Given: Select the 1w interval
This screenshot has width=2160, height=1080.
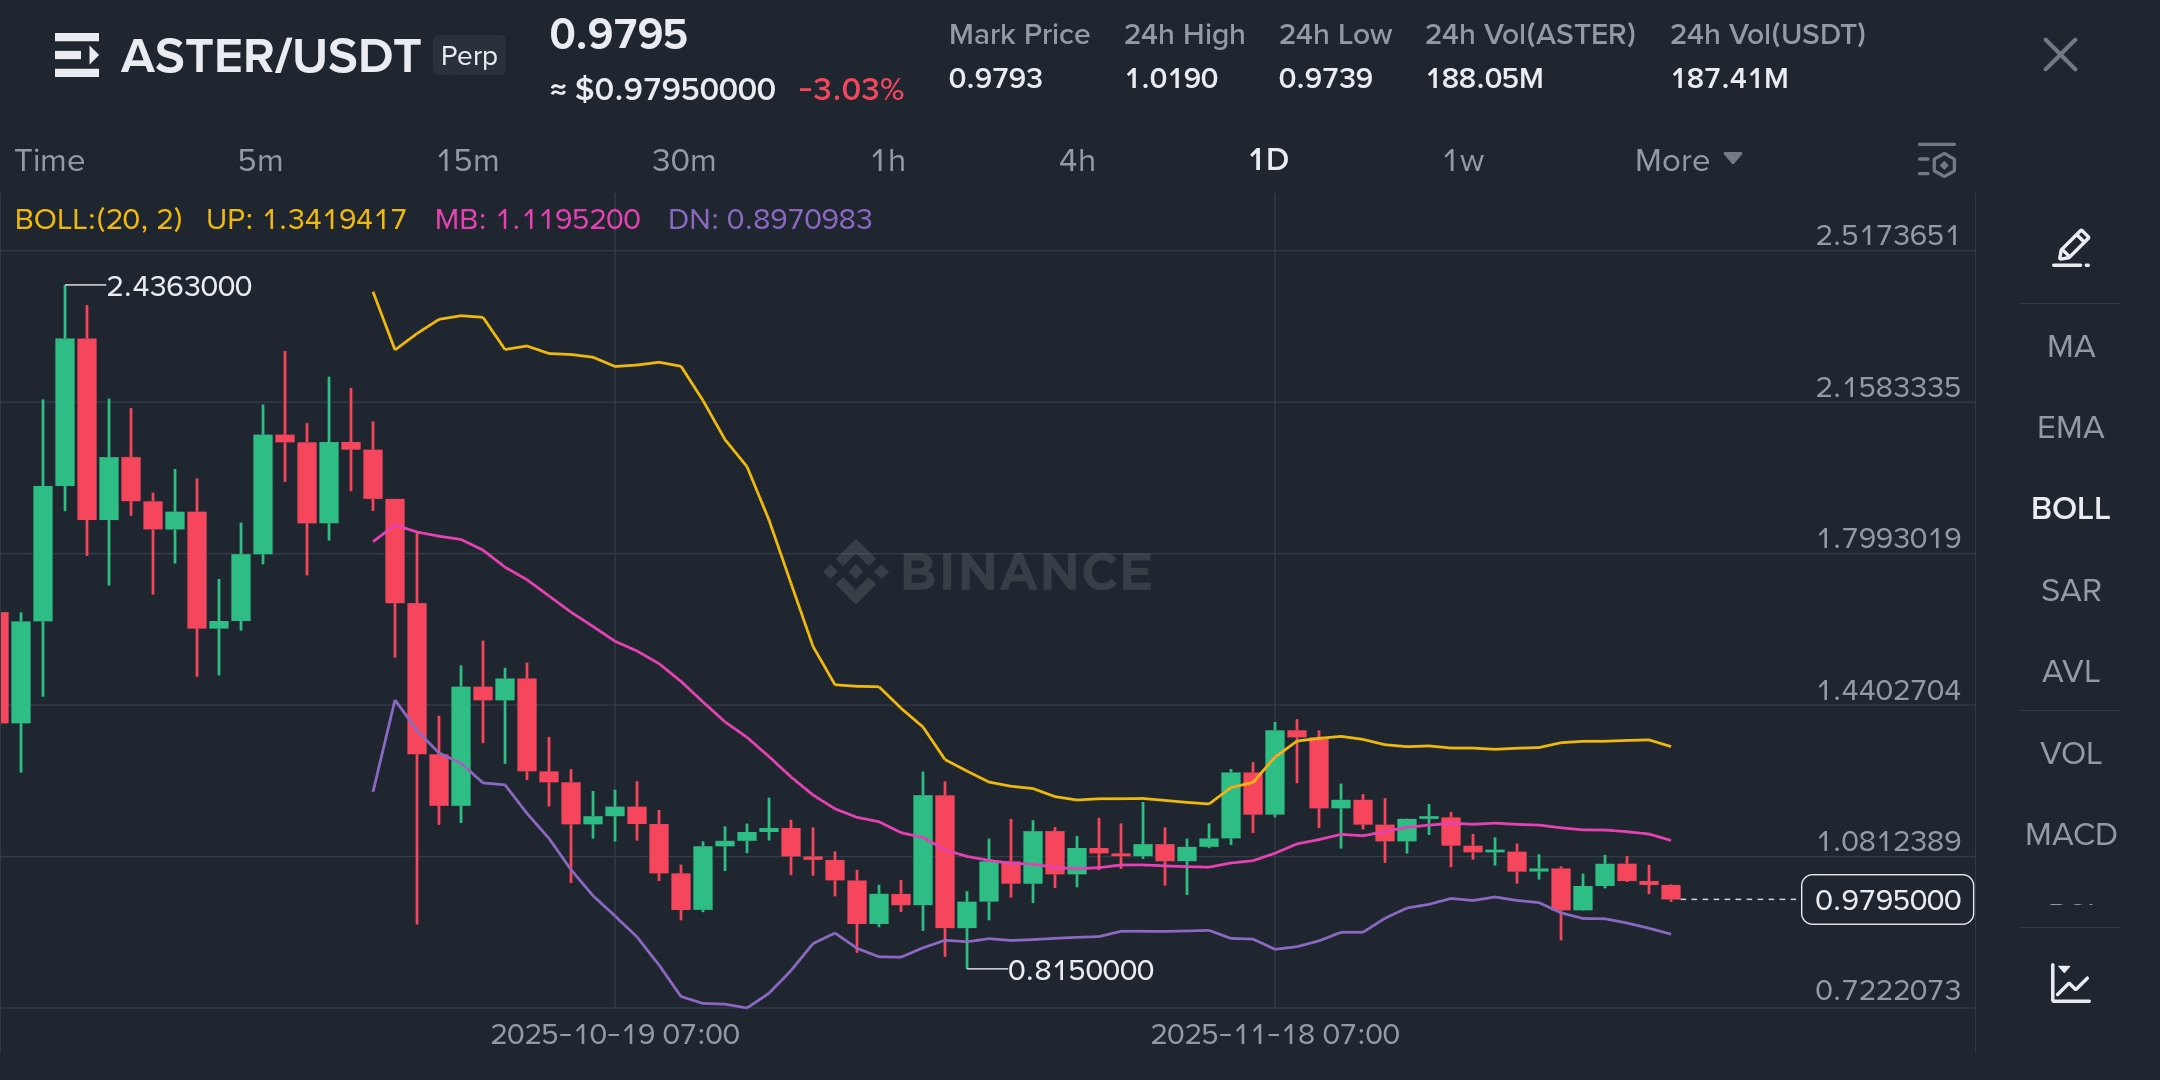Looking at the screenshot, I should coord(1462,160).
